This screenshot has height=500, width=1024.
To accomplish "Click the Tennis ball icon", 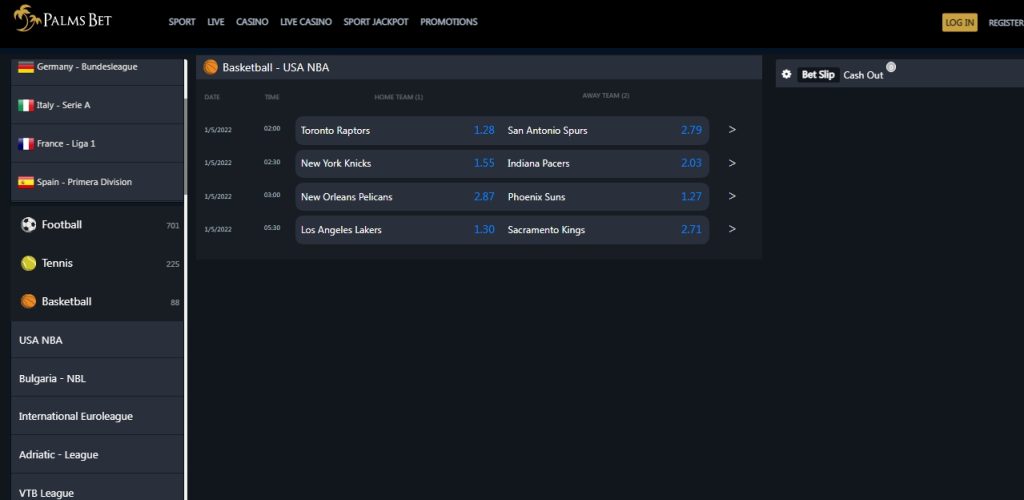I will tap(29, 263).
